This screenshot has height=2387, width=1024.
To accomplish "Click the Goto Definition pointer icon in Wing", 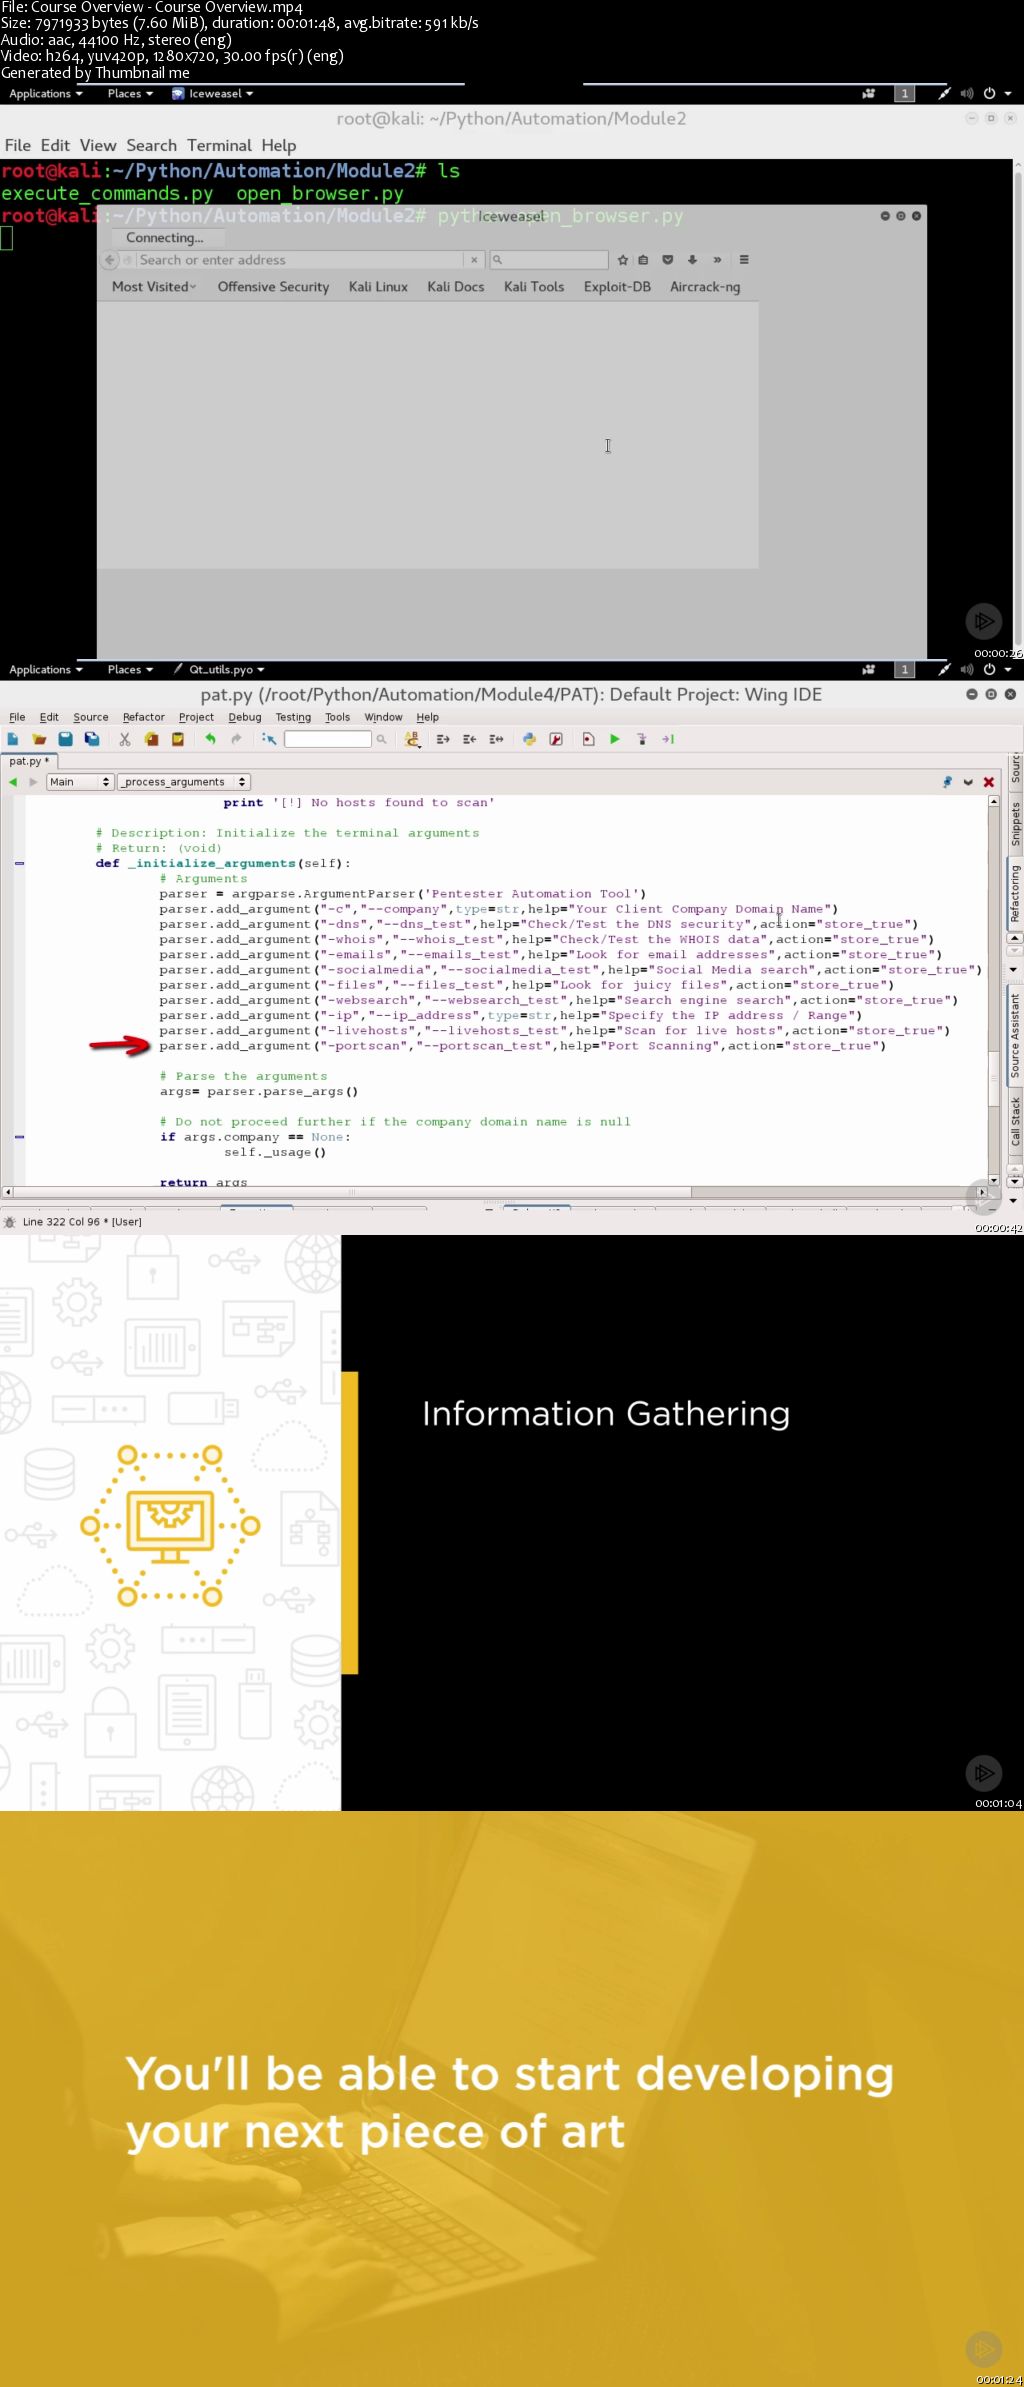I will [269, 739].
